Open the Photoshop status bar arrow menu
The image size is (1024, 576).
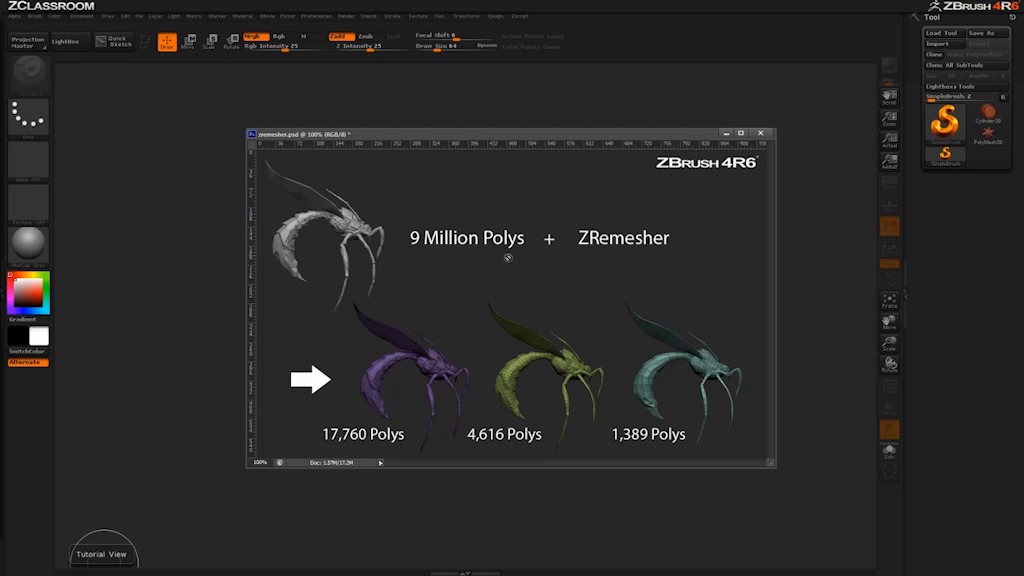pyautogui.click(x=380, y=463)
